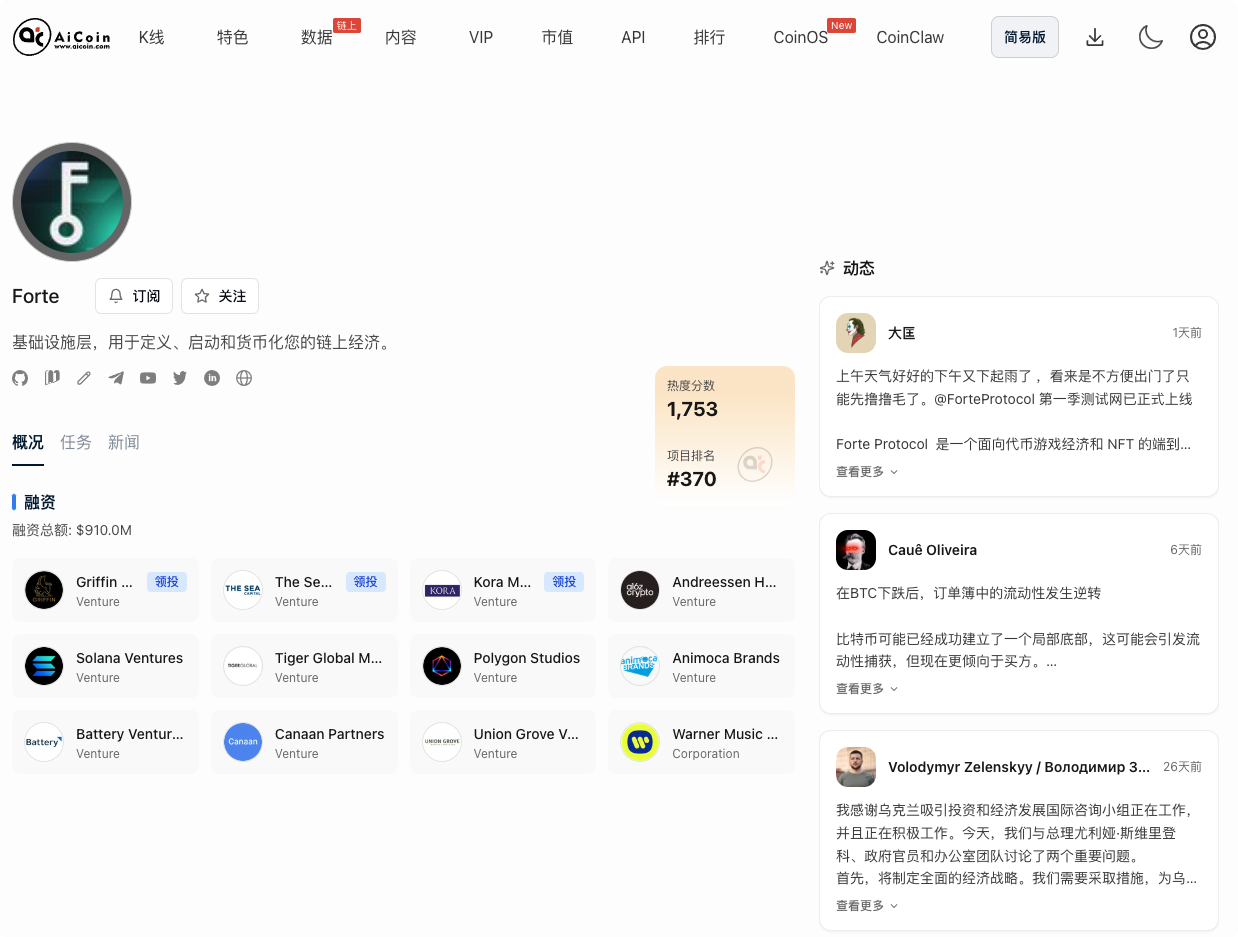Open the 数据 menu
Viewport: 1238px width, 937px height.
317,37
